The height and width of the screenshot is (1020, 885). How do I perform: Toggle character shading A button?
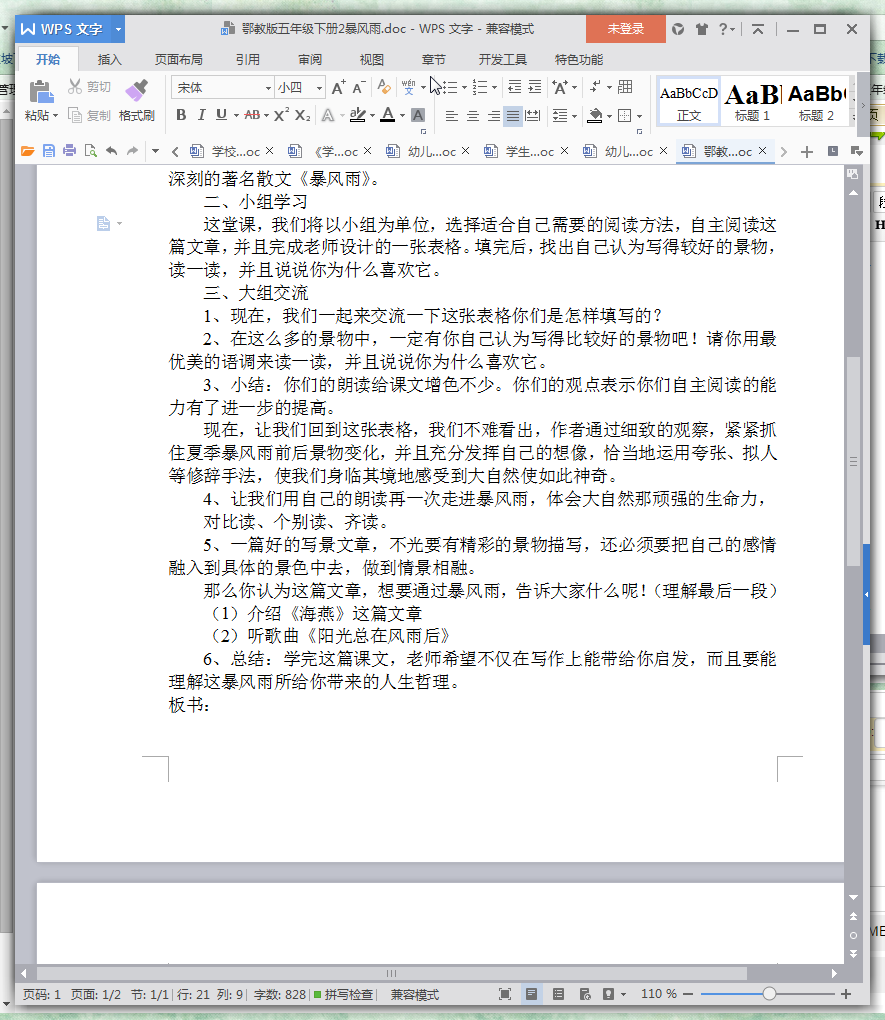coord(418,115)
